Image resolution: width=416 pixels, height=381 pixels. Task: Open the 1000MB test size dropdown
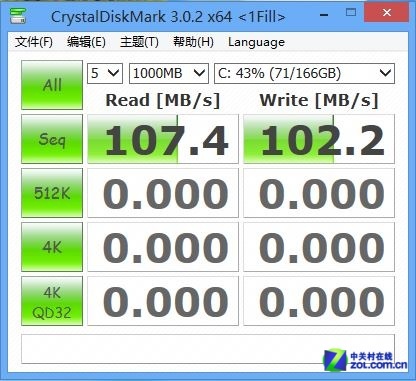click(169, 73)
